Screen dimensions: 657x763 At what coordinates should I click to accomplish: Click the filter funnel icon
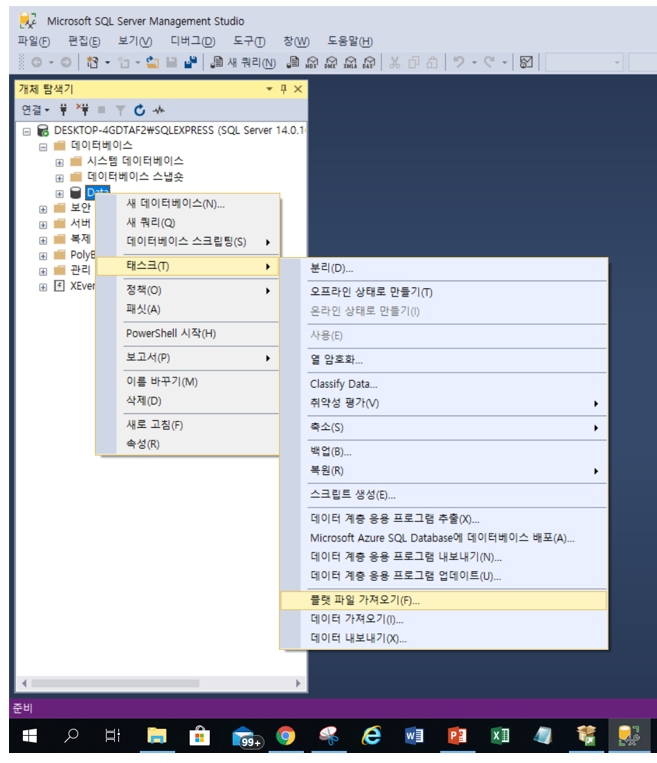pos(121,110)
